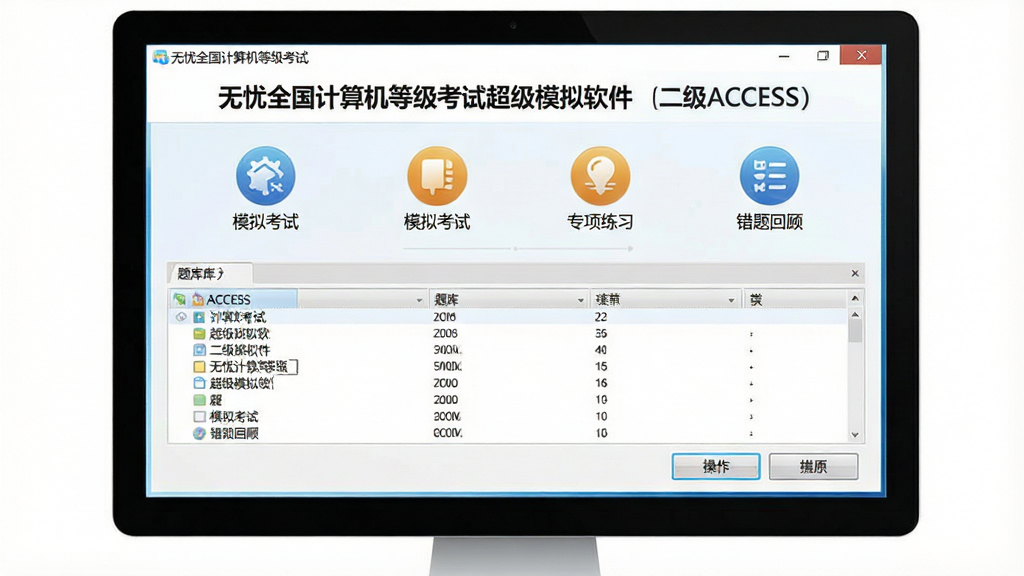Select the 二级模拟软件 row name
Screen dimensions: 1024x576
240,350
